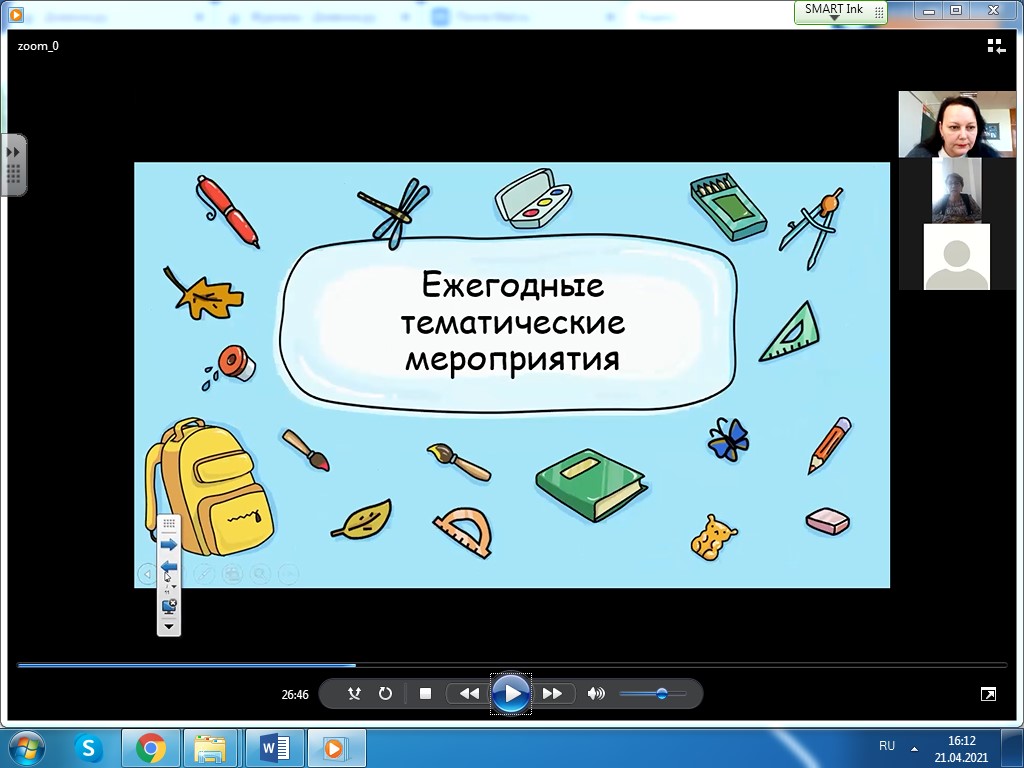This screenshot has width=1024, height=768.
Task: Switch to Library view icon
Action: point(996,46)
